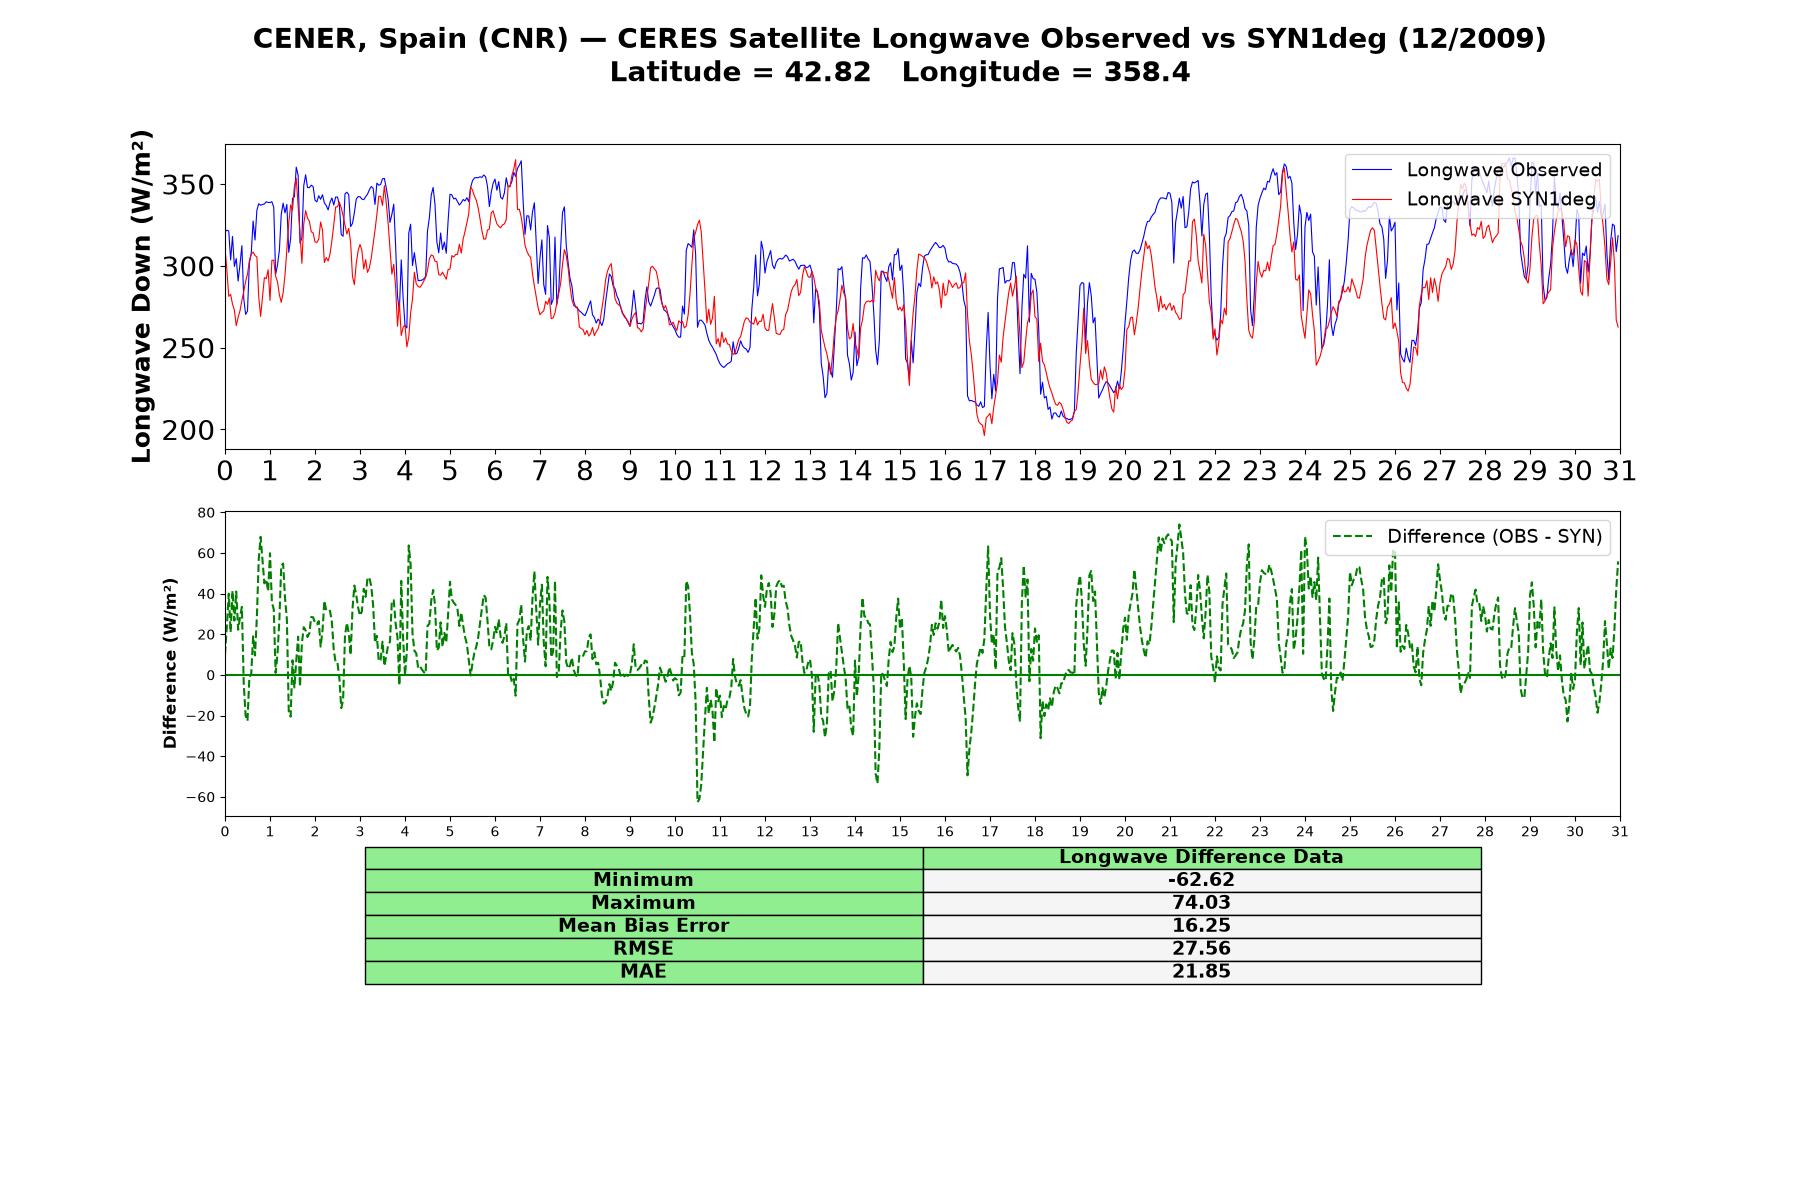Click the Maximum value 74.03 cell
The width and height of the screenshot is (1800, 1200).
pos(1202,903)
